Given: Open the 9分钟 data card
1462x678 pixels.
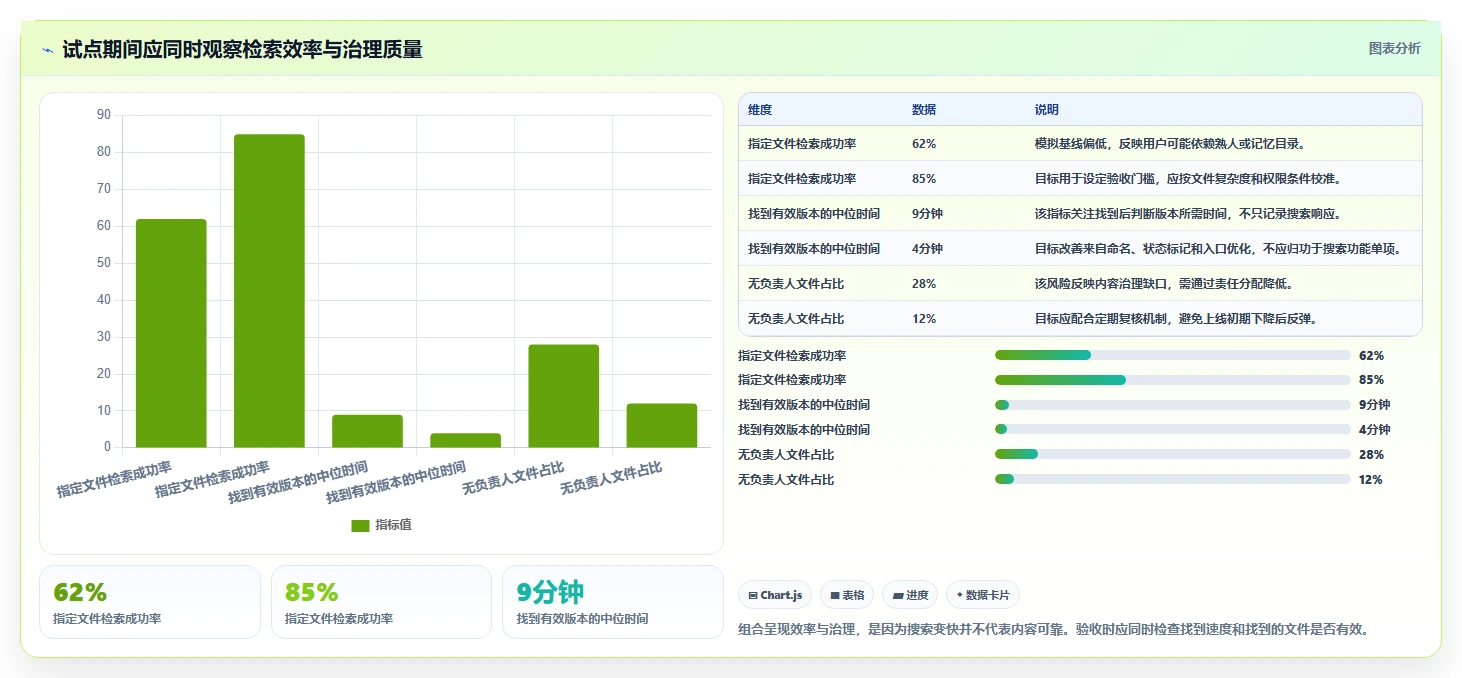Looking at the screenshot, I should point(612,602).
